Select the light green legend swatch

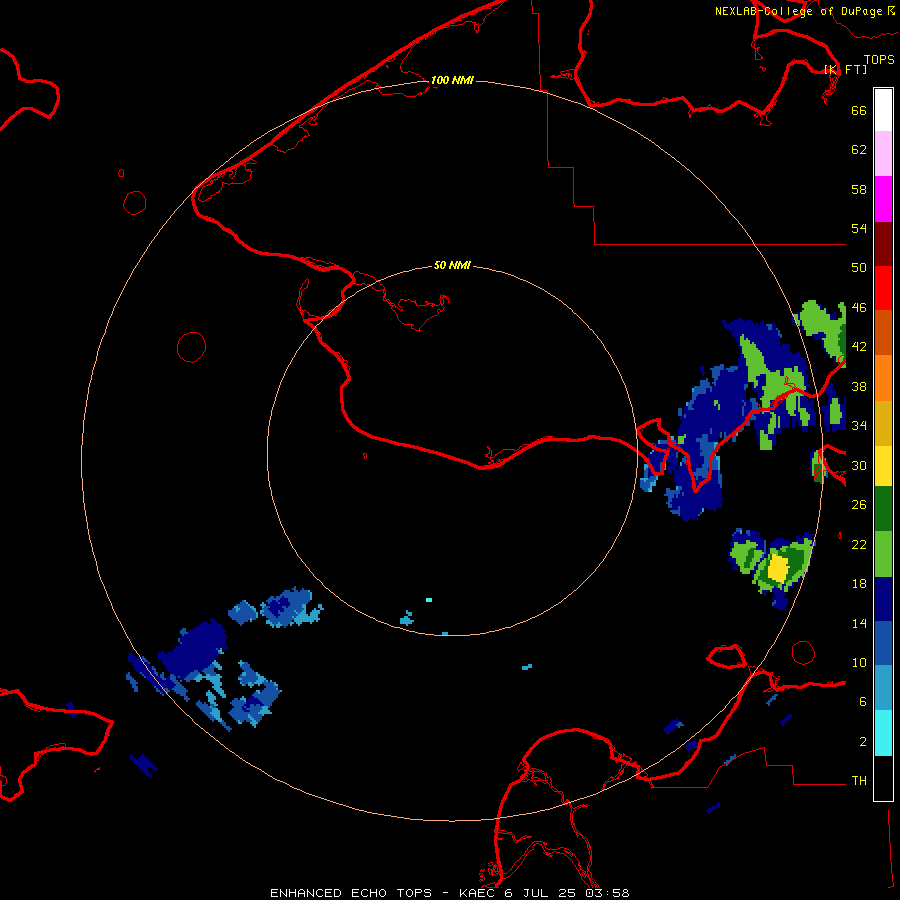(883, 554)
